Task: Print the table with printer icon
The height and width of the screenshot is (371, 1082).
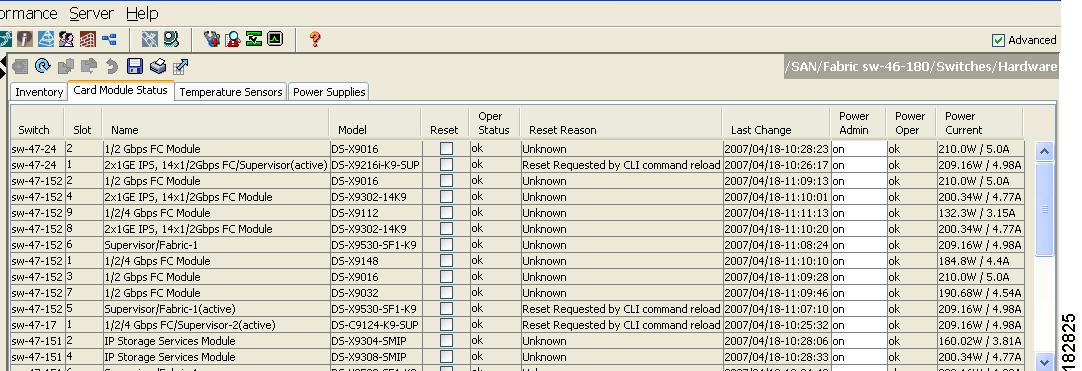Action: click(158, 66)
